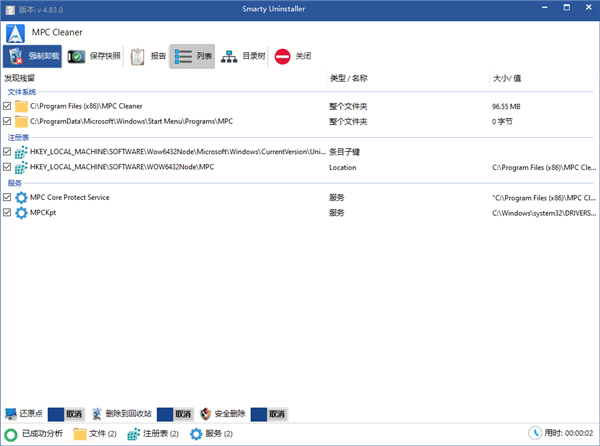Click the red 关闭 close toolbar icon
The width and height of the screenshot is (600, 446).
coord(283,57)
